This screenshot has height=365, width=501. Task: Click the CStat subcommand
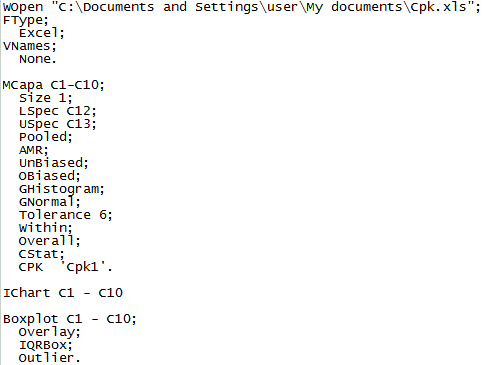[x=42, y=254]
